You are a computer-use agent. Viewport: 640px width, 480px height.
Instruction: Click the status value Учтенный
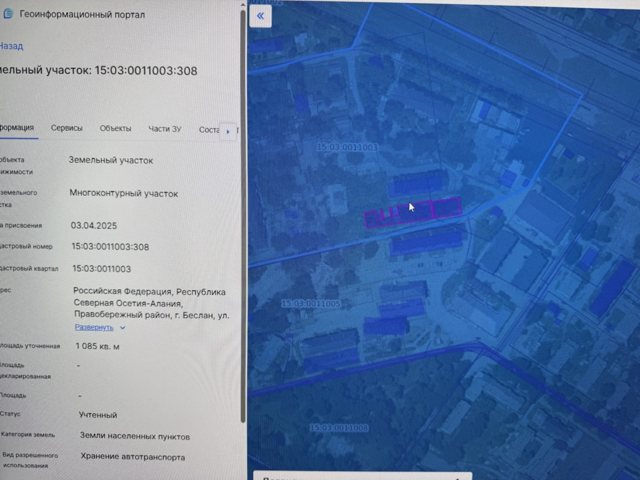[98, 415]
